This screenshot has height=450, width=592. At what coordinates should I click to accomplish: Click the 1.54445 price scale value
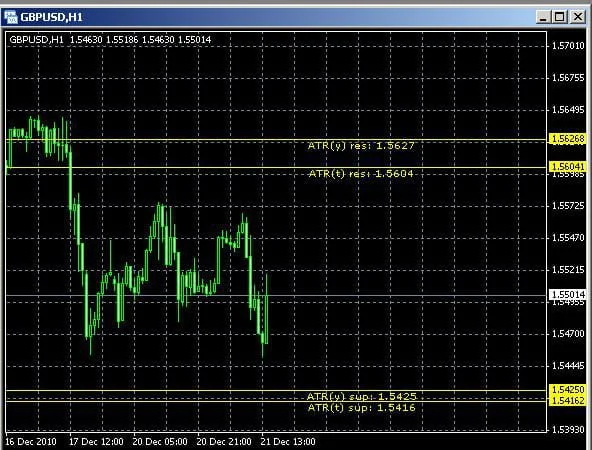(x=568, y=366)
